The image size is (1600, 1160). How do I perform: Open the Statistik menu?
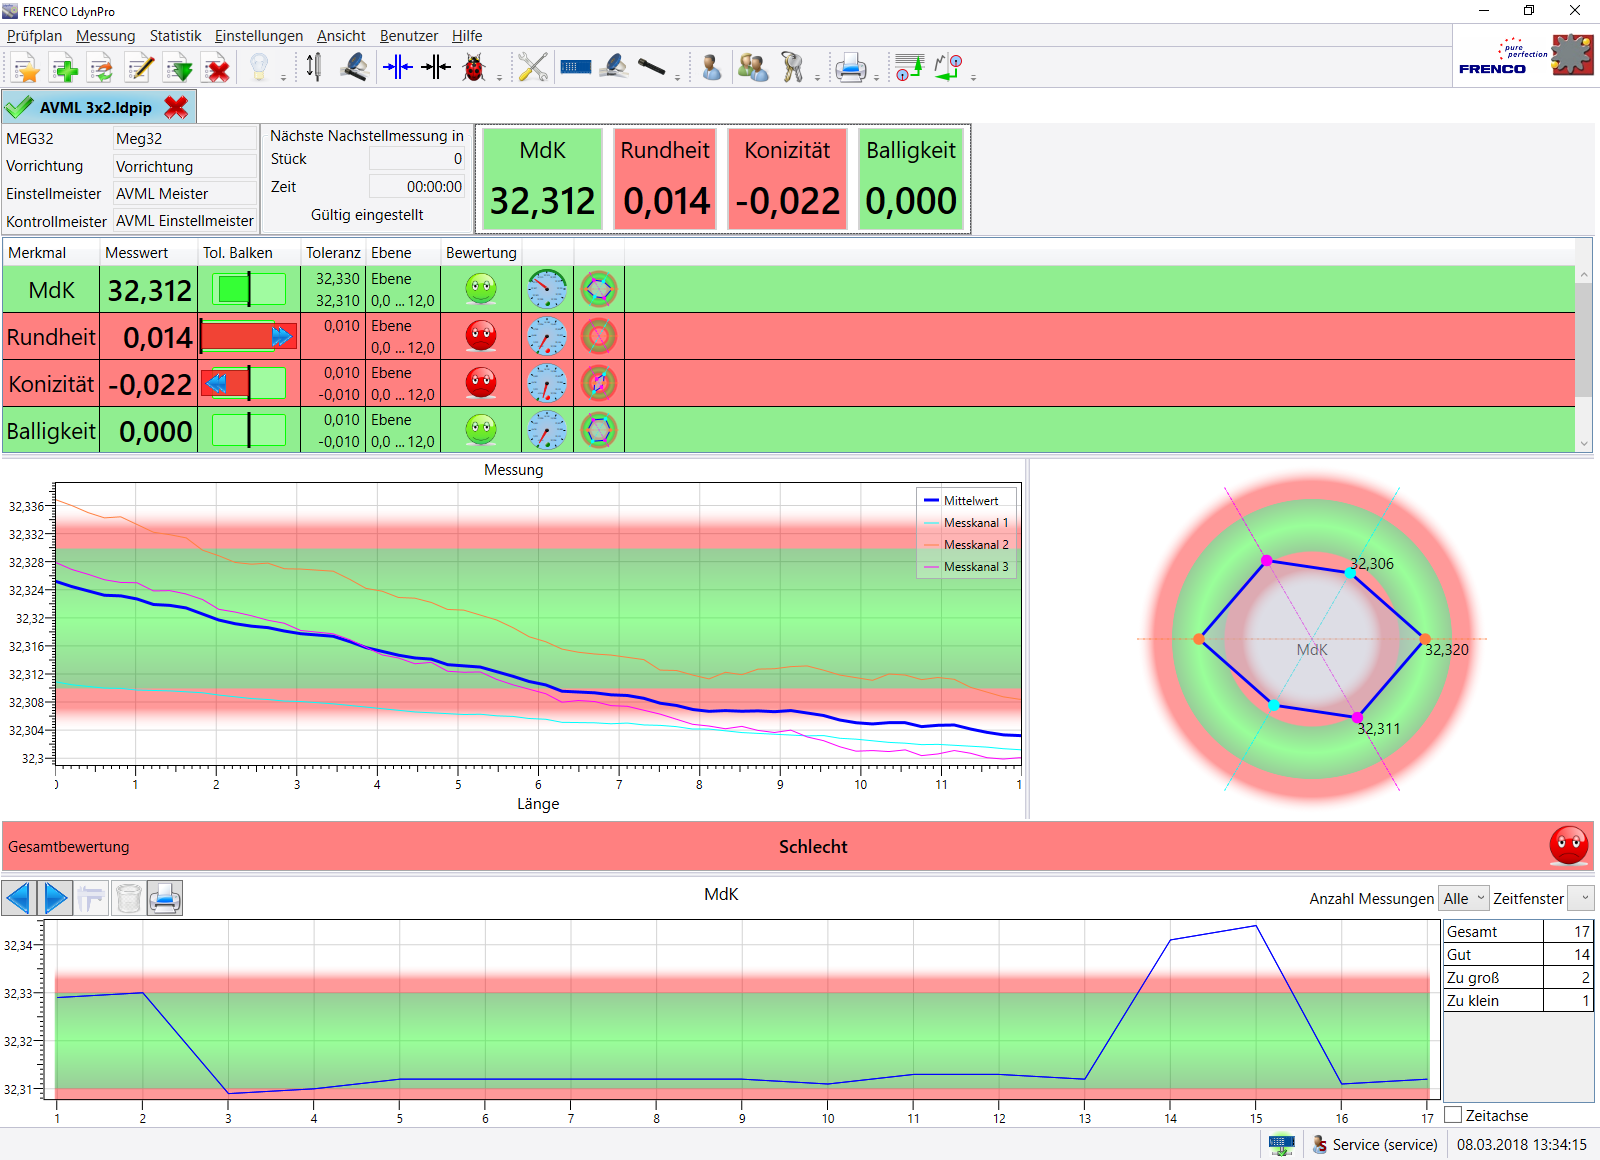coord(175,36)
